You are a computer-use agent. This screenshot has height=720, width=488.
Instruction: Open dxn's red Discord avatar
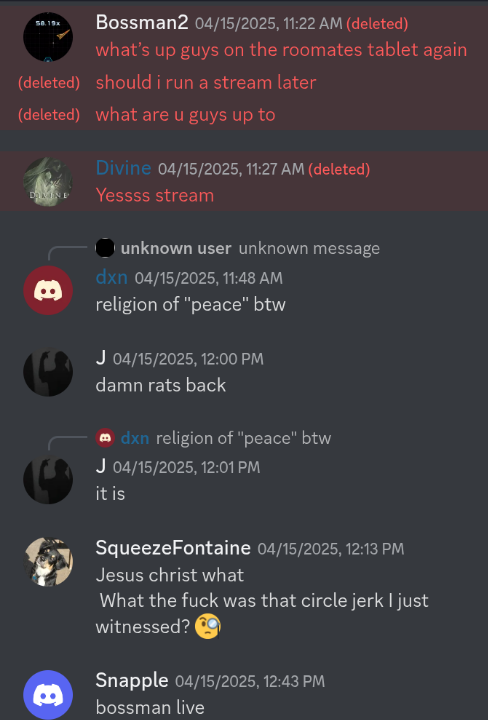point(48,290)
